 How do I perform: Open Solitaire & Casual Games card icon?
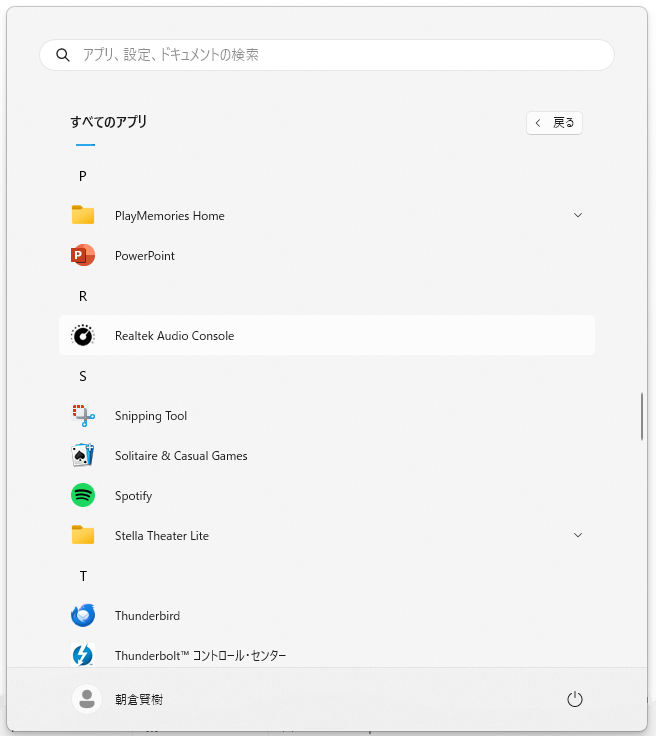83,455
